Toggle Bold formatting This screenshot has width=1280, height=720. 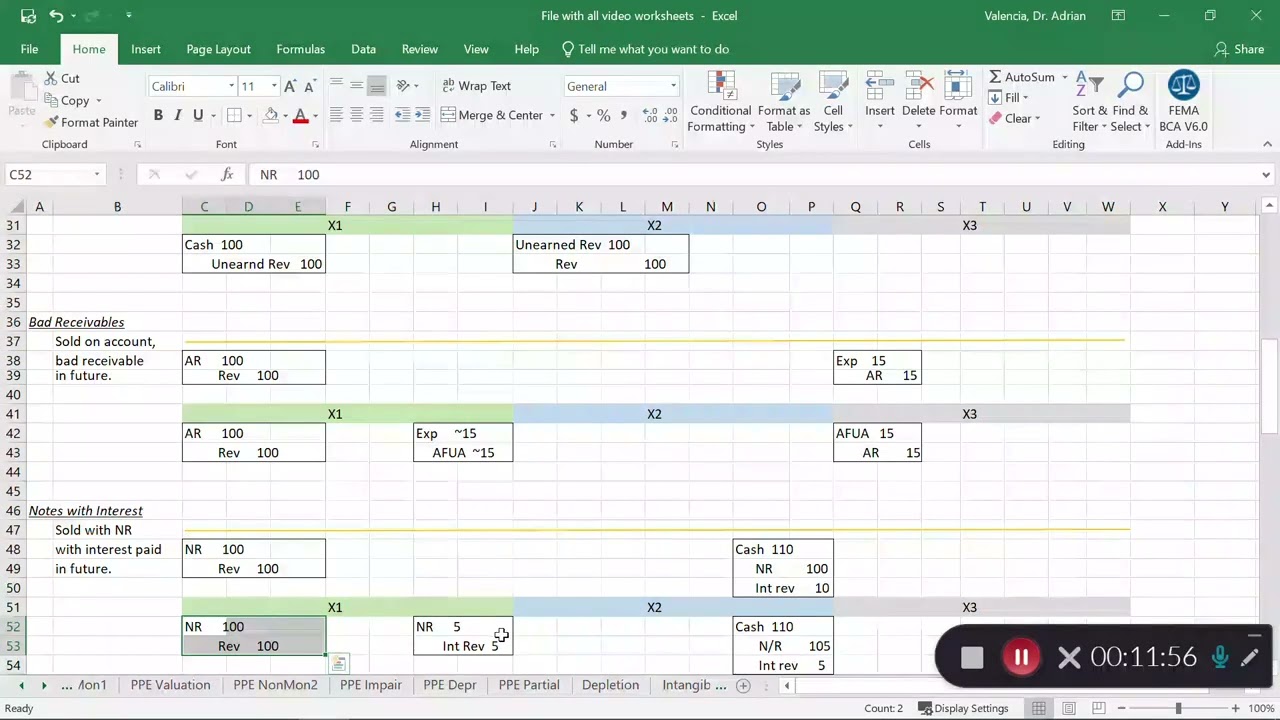tap(158, 115)
